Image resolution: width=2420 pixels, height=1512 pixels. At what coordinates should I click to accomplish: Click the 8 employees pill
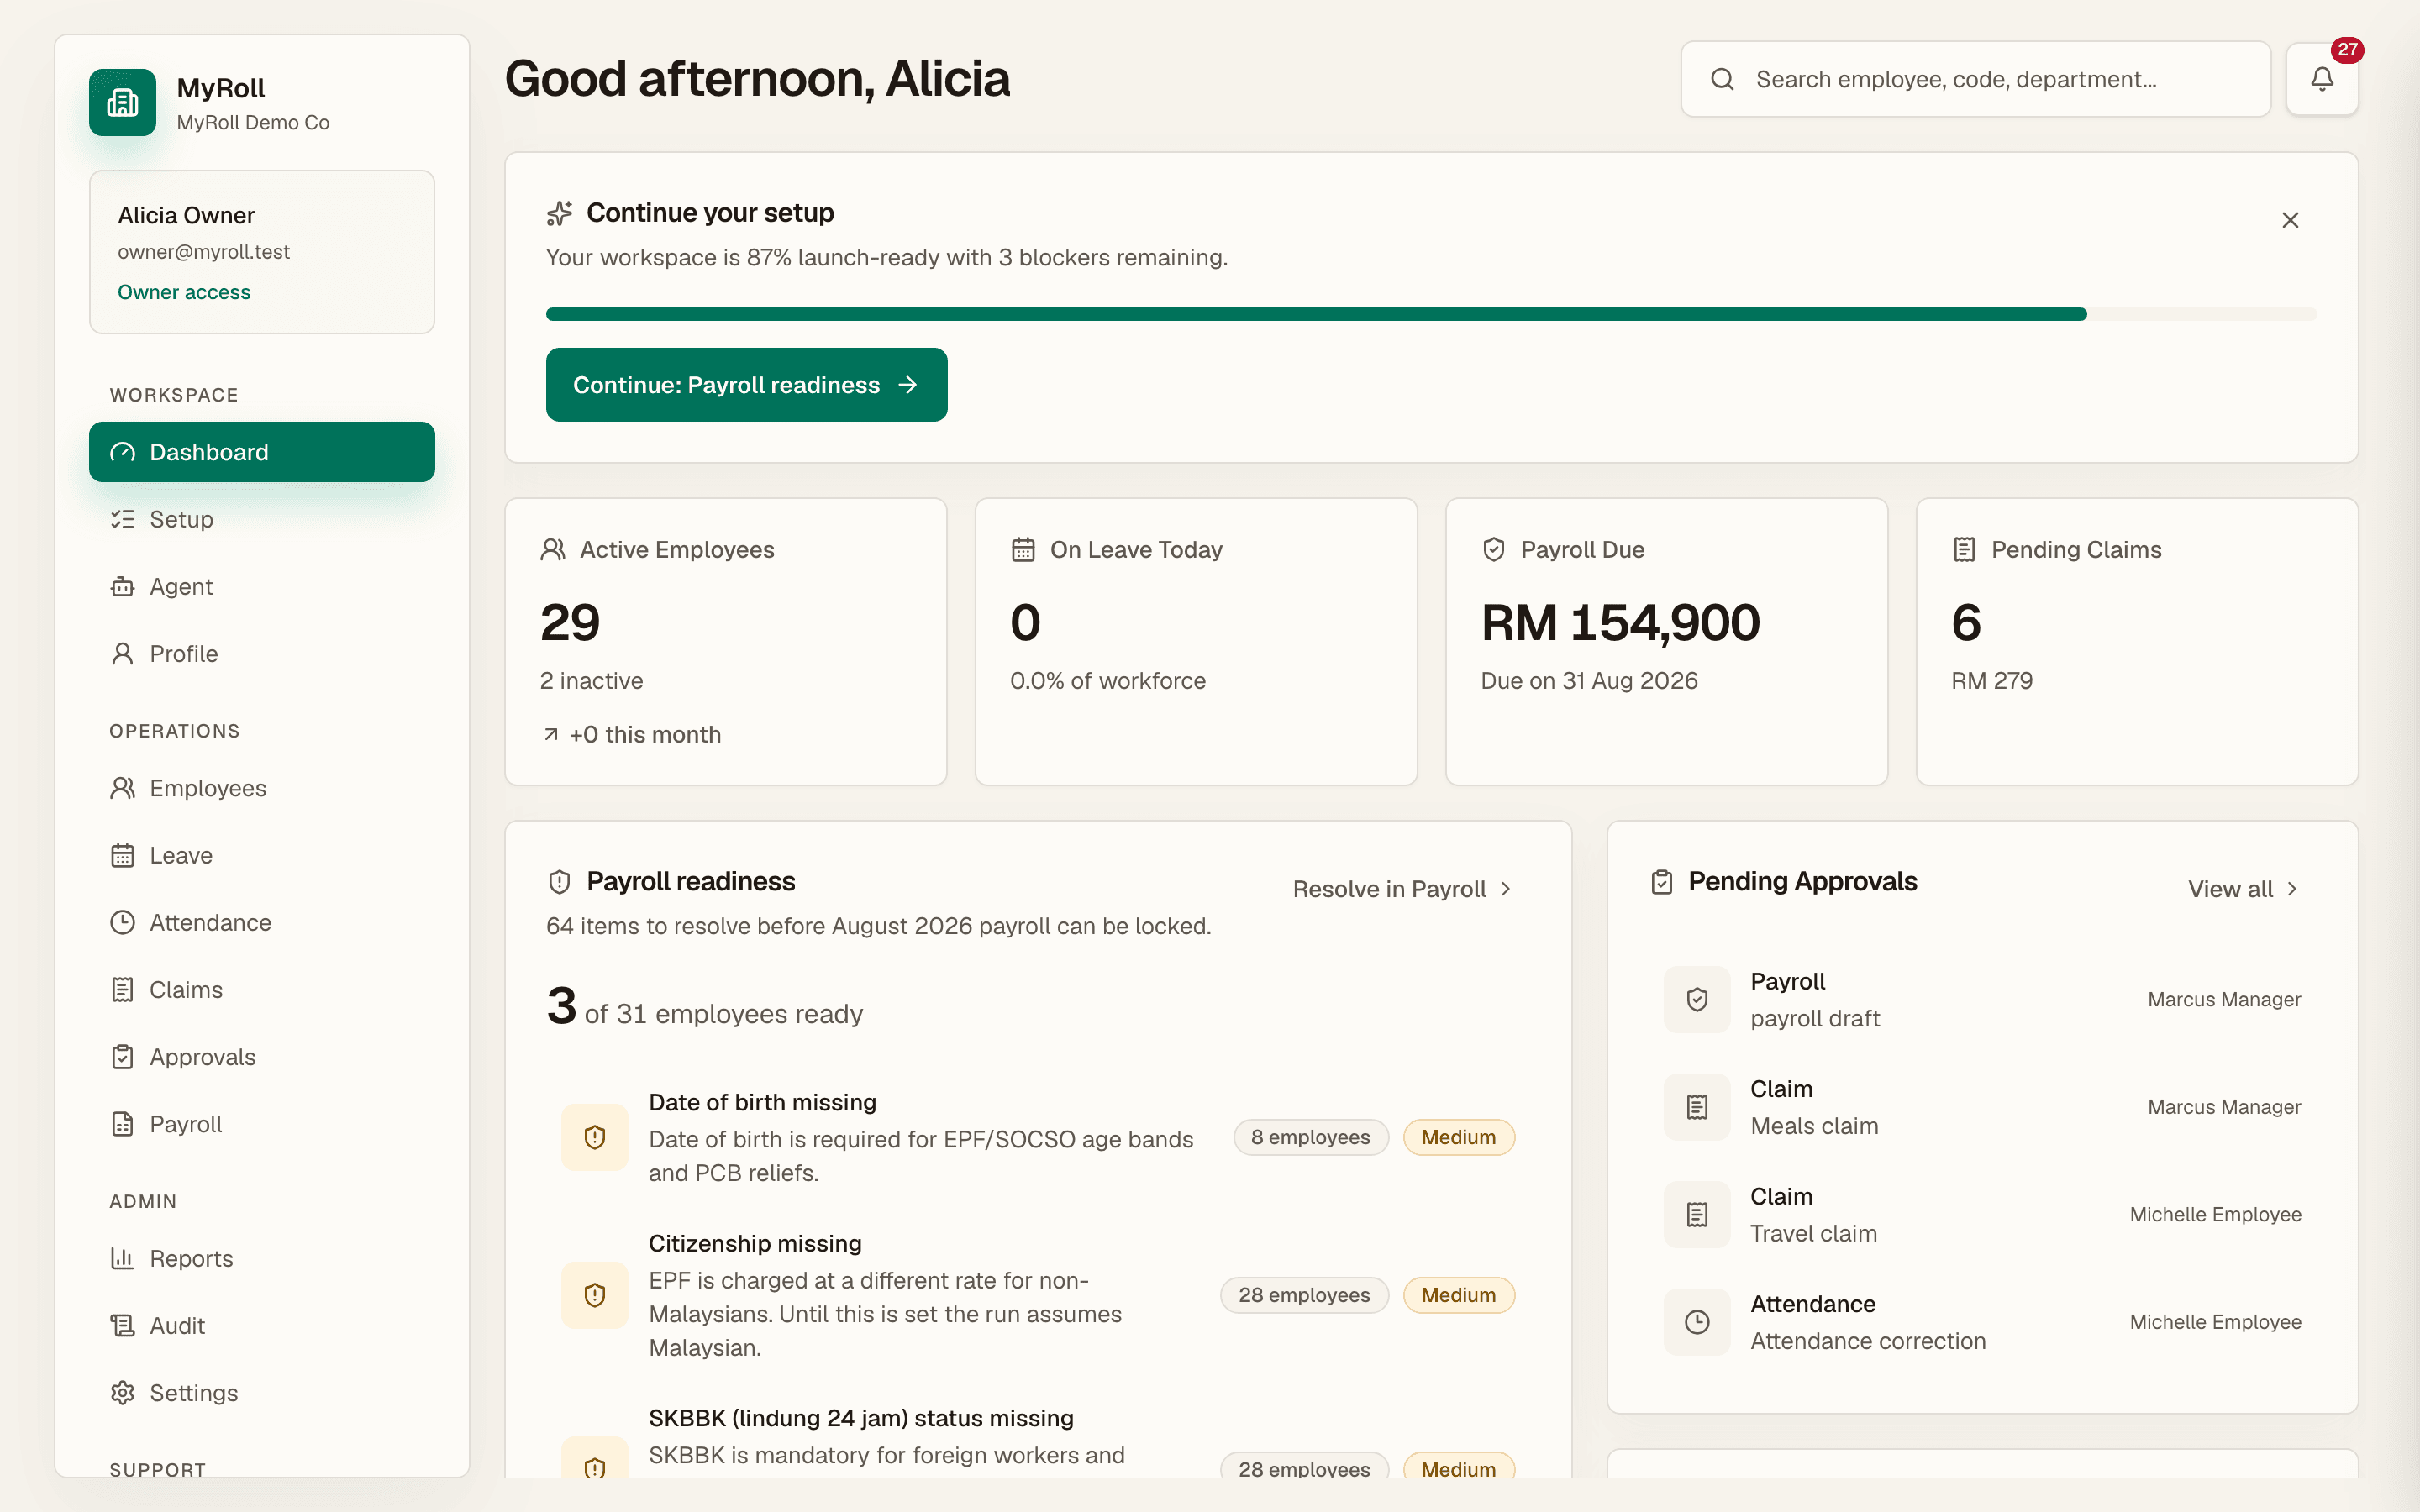[1311, 1137]
